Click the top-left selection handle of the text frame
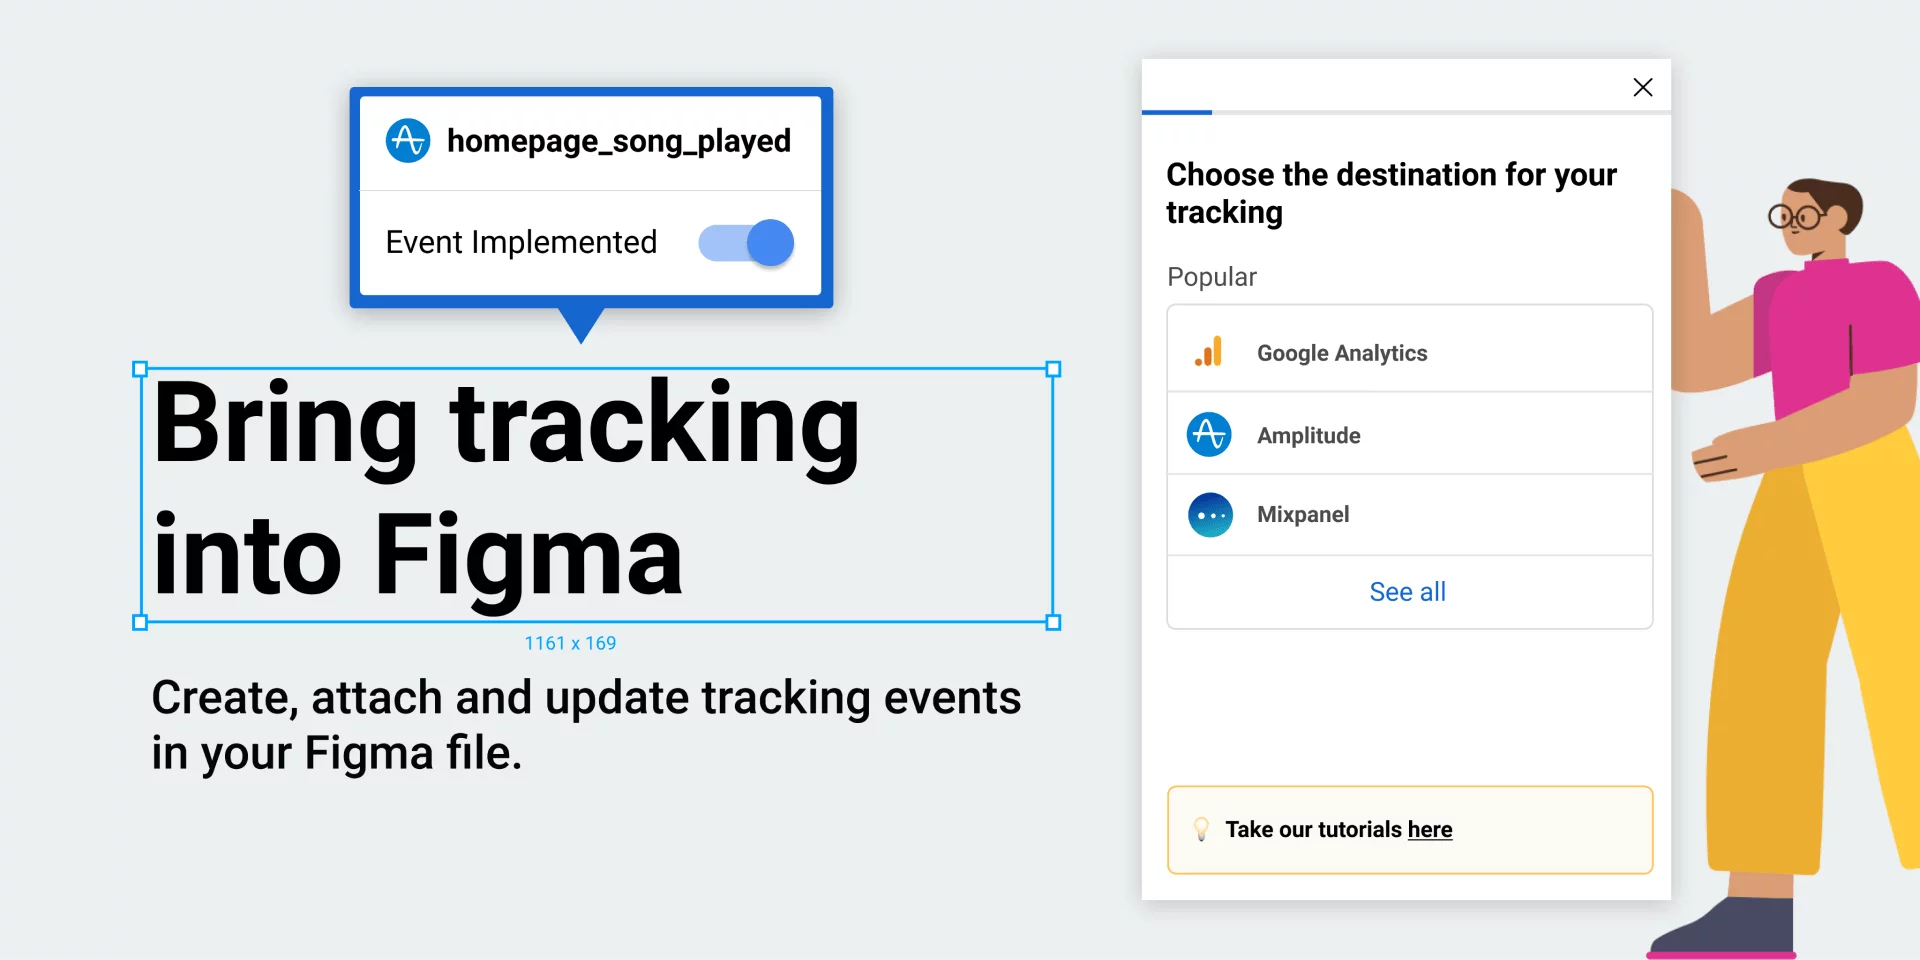The width and height of the screenshot is (1920, 960). pyautogui.click(x=140, y=369)
